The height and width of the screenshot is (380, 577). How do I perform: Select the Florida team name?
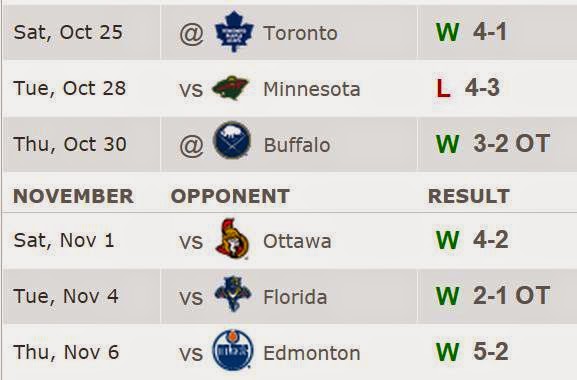(295, 297)
